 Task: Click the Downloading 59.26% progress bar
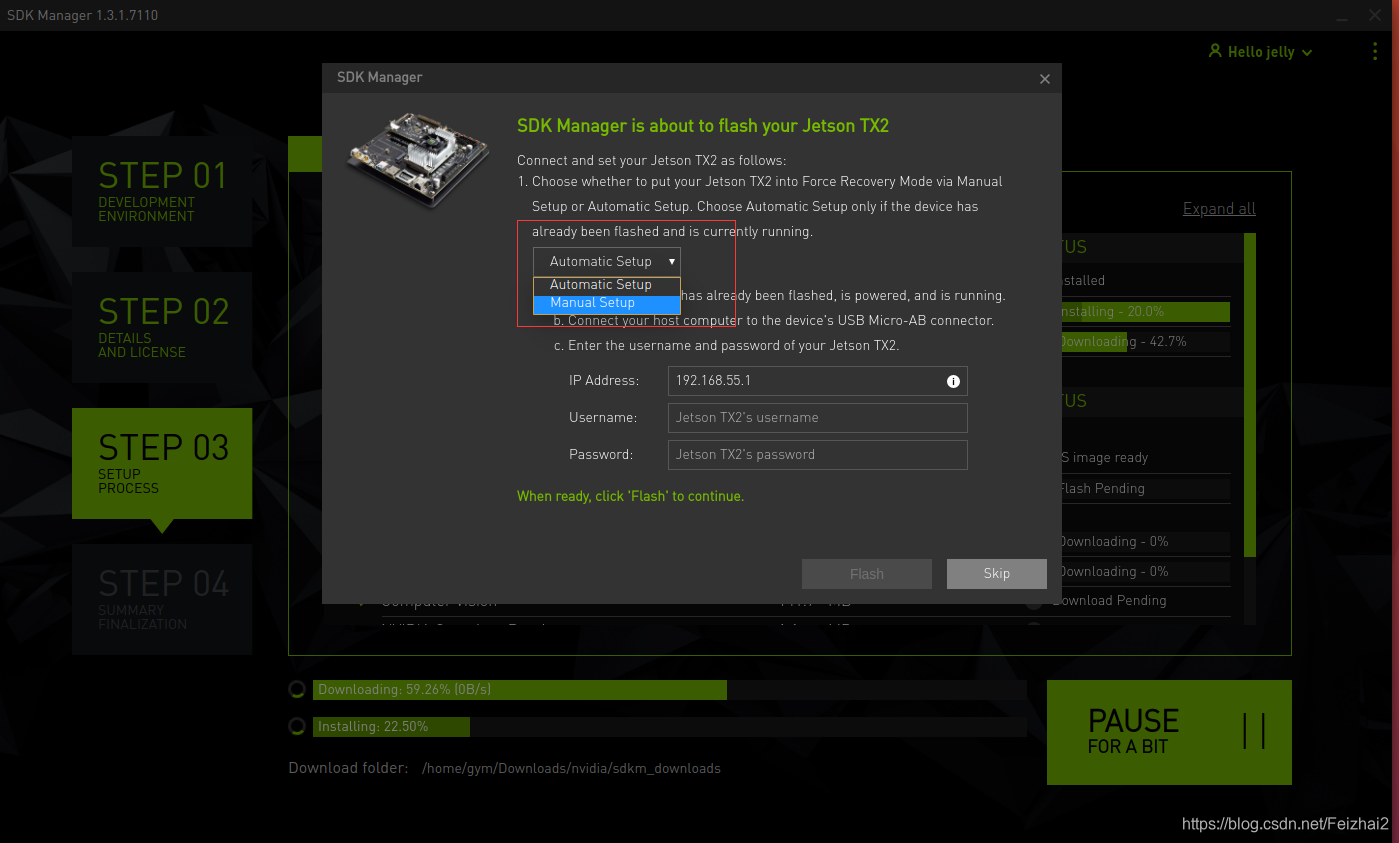669,690
